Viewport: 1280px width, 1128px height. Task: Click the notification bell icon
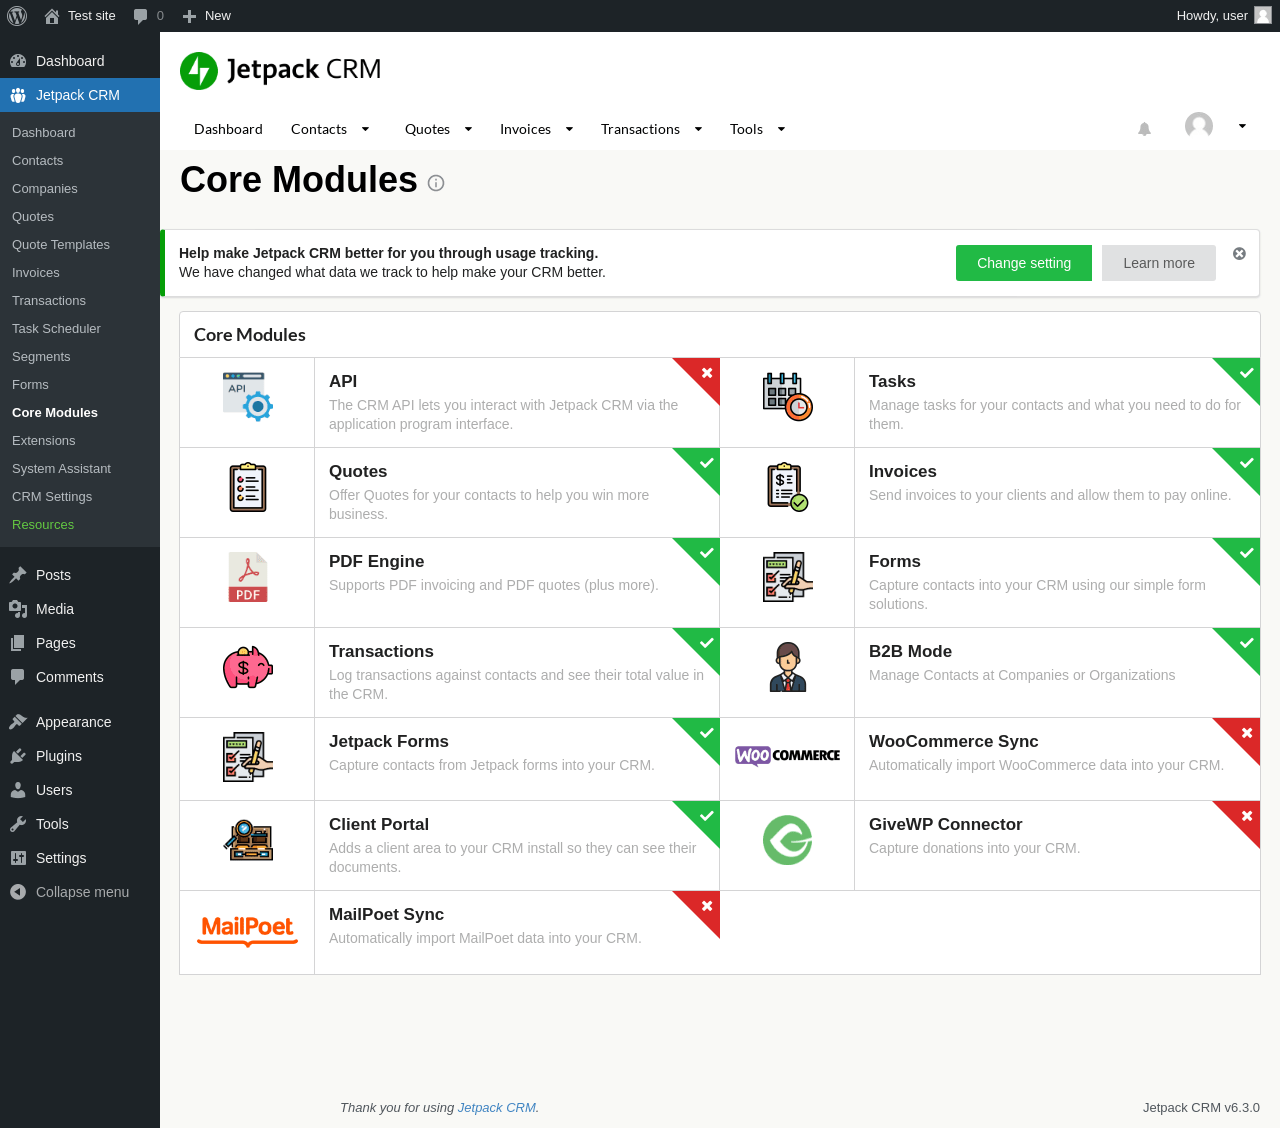[x=1144, y=129]
